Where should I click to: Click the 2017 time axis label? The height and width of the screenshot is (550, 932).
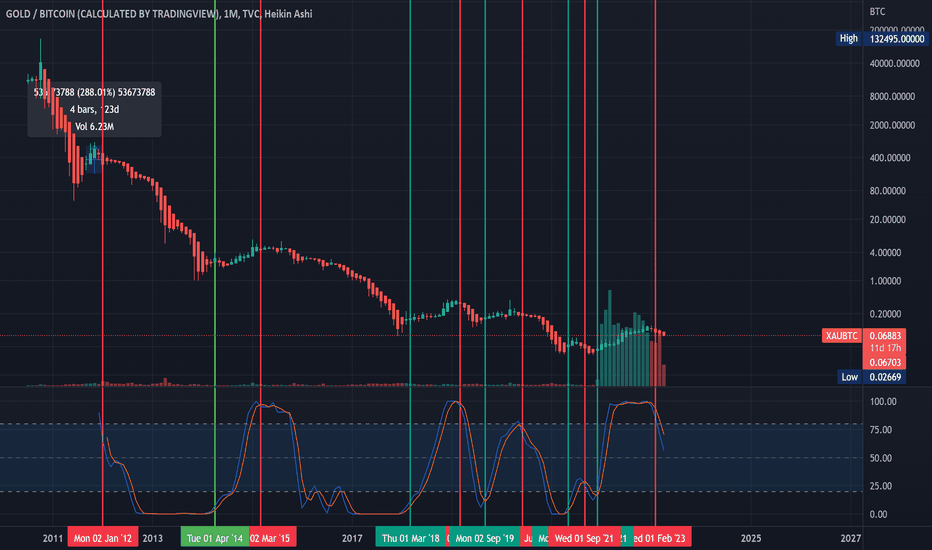352,538
